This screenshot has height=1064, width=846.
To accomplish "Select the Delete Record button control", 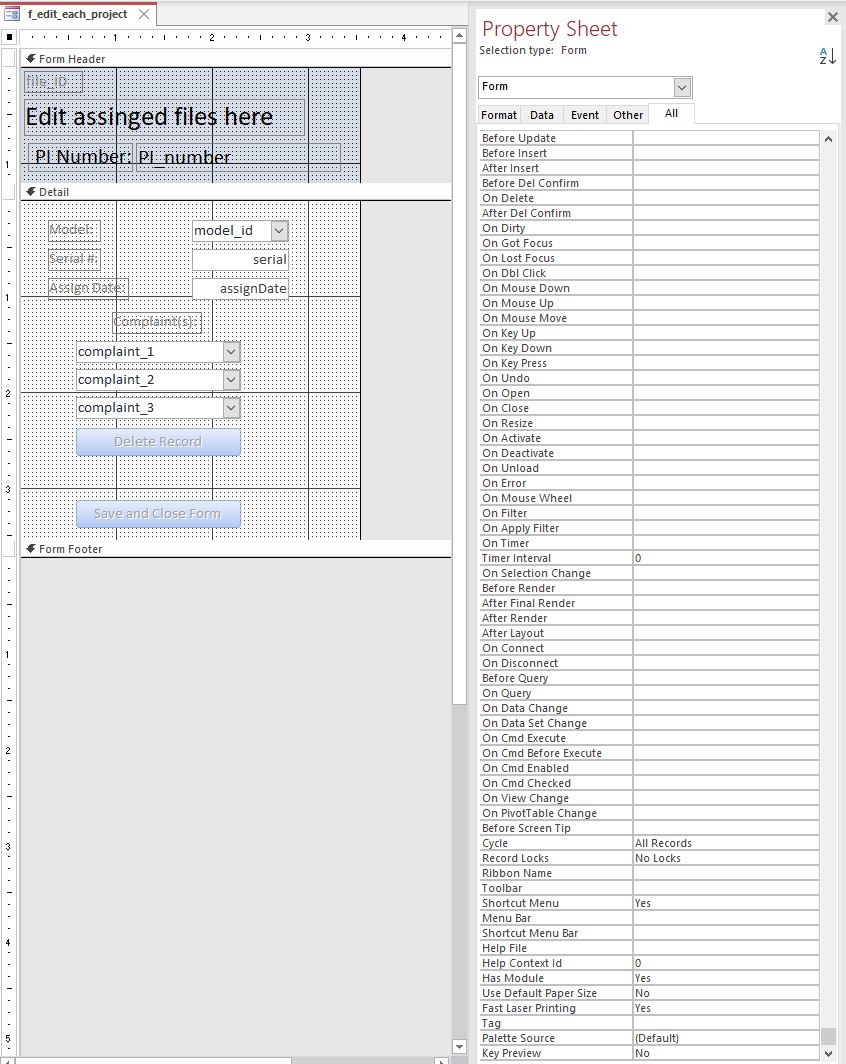I will coord(158,442).
